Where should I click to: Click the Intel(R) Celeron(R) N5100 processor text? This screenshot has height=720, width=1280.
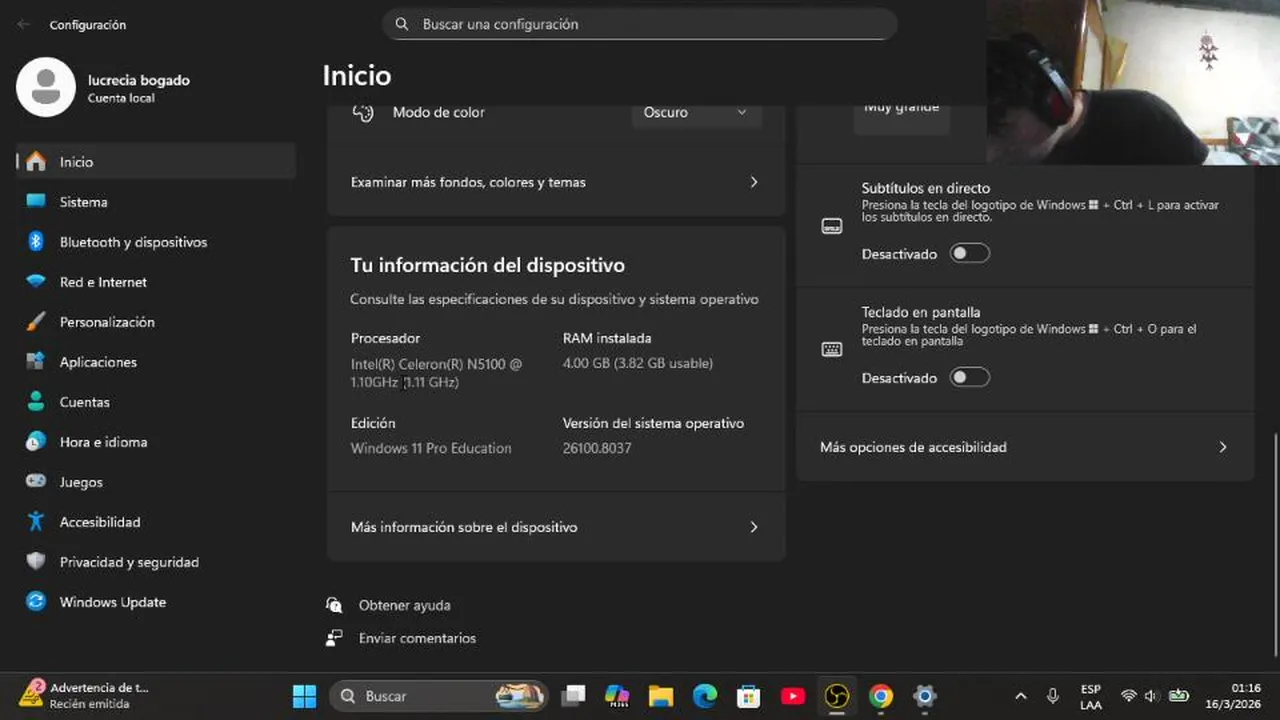pyautogui.click(x=436, y=373)
